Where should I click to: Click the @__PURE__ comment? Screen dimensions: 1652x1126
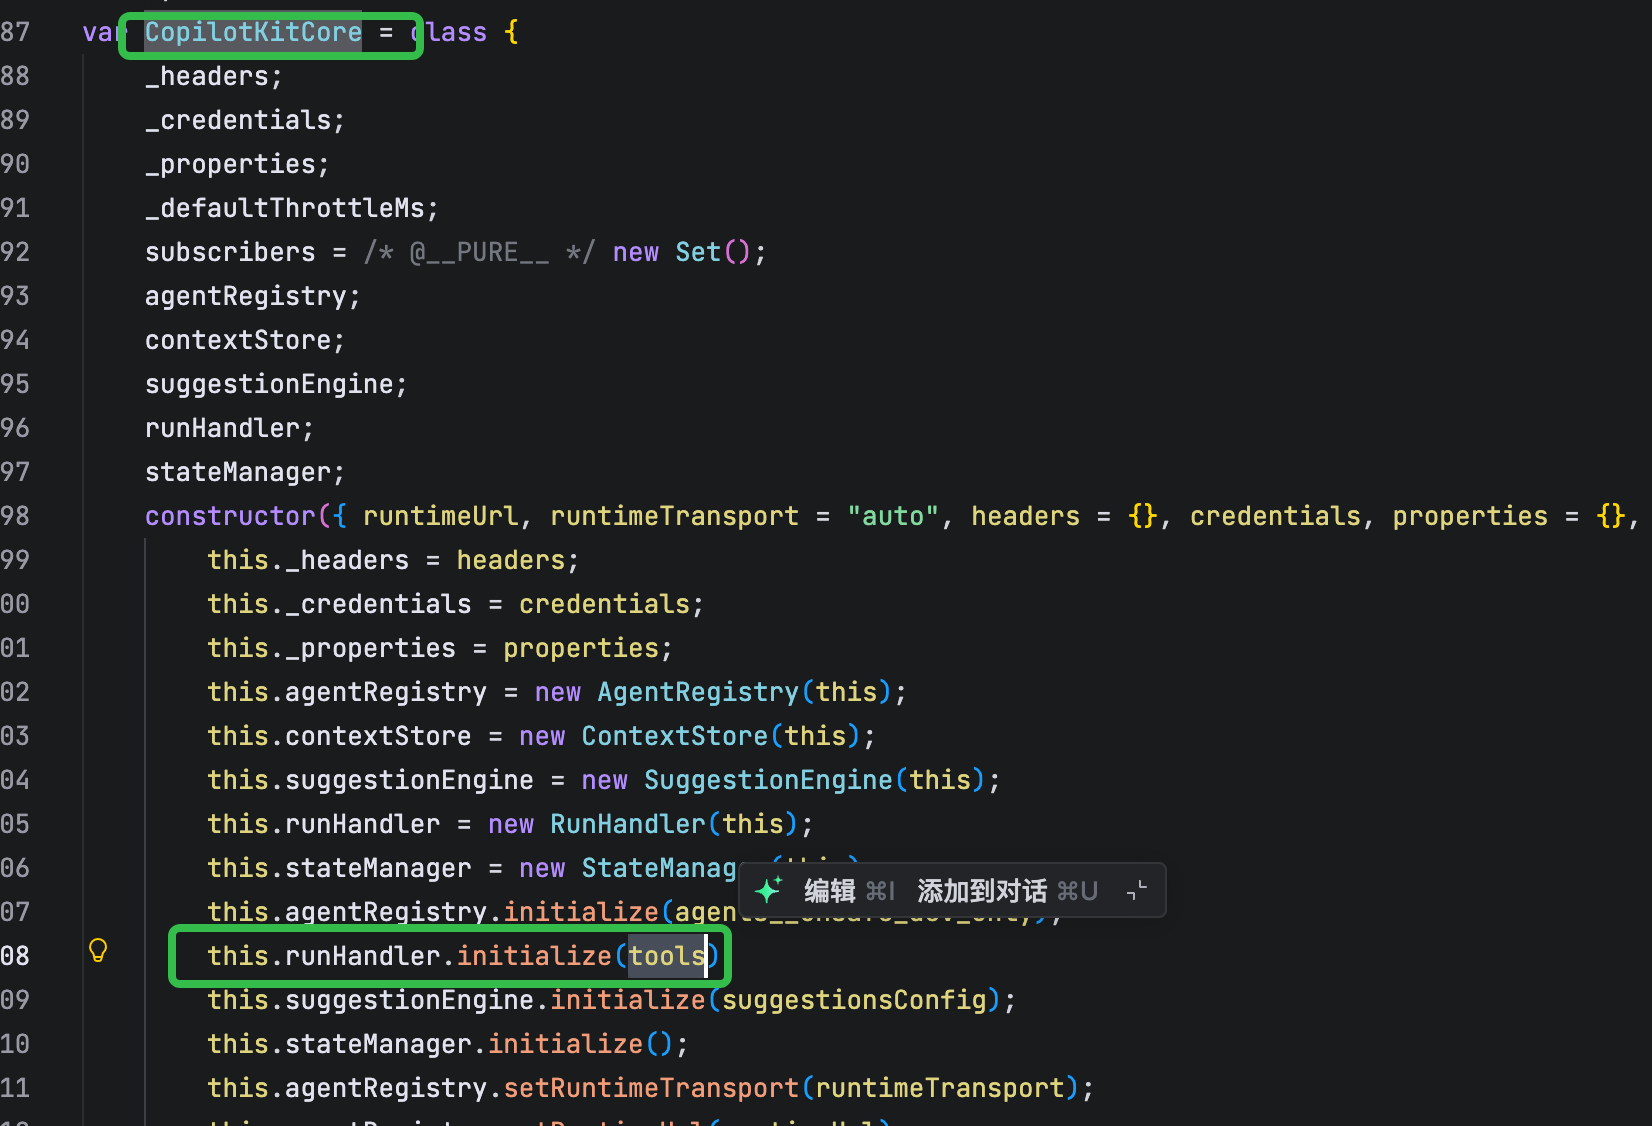pyautogui.click(x=479, y=252)
